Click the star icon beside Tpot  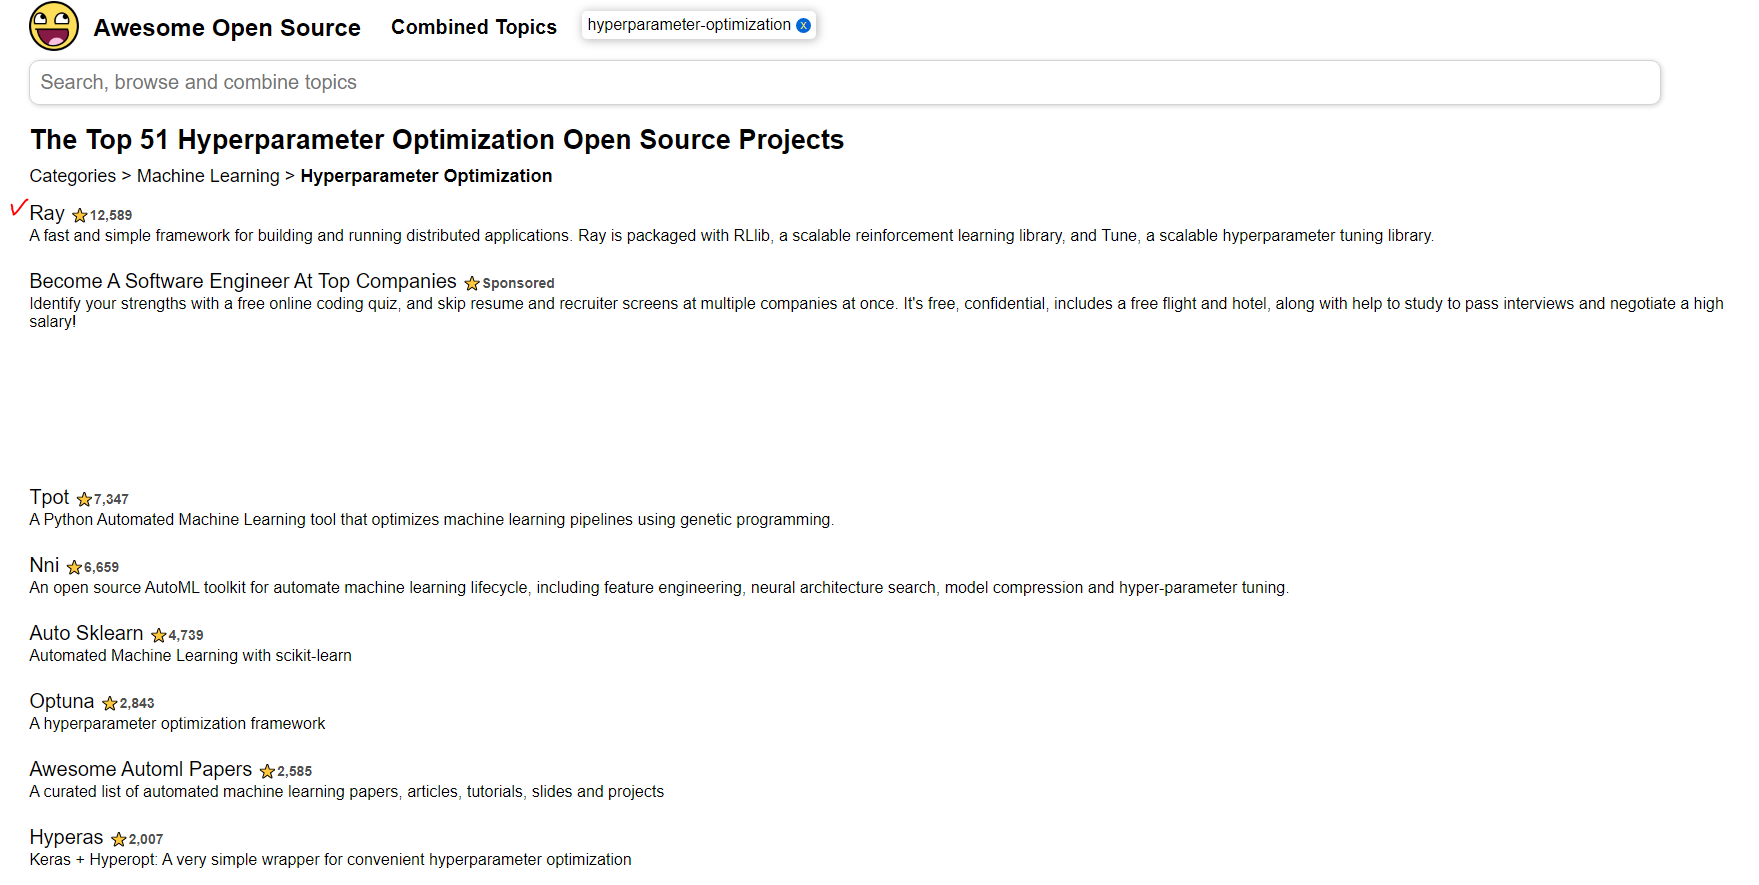(x=84, y=500)
